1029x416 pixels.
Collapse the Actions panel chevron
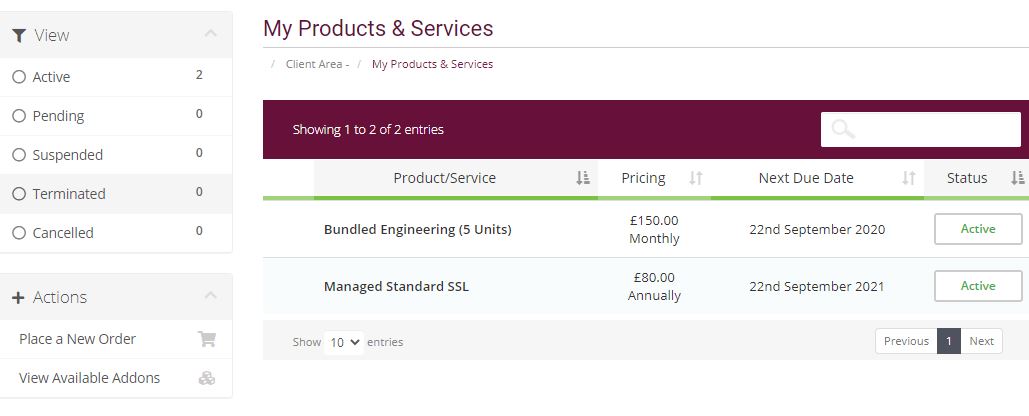[211, 296]
